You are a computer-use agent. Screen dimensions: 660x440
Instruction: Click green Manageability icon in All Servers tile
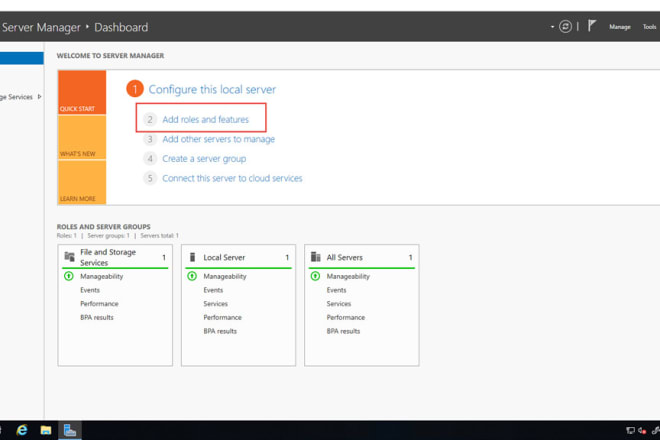[x=315, y=276]
